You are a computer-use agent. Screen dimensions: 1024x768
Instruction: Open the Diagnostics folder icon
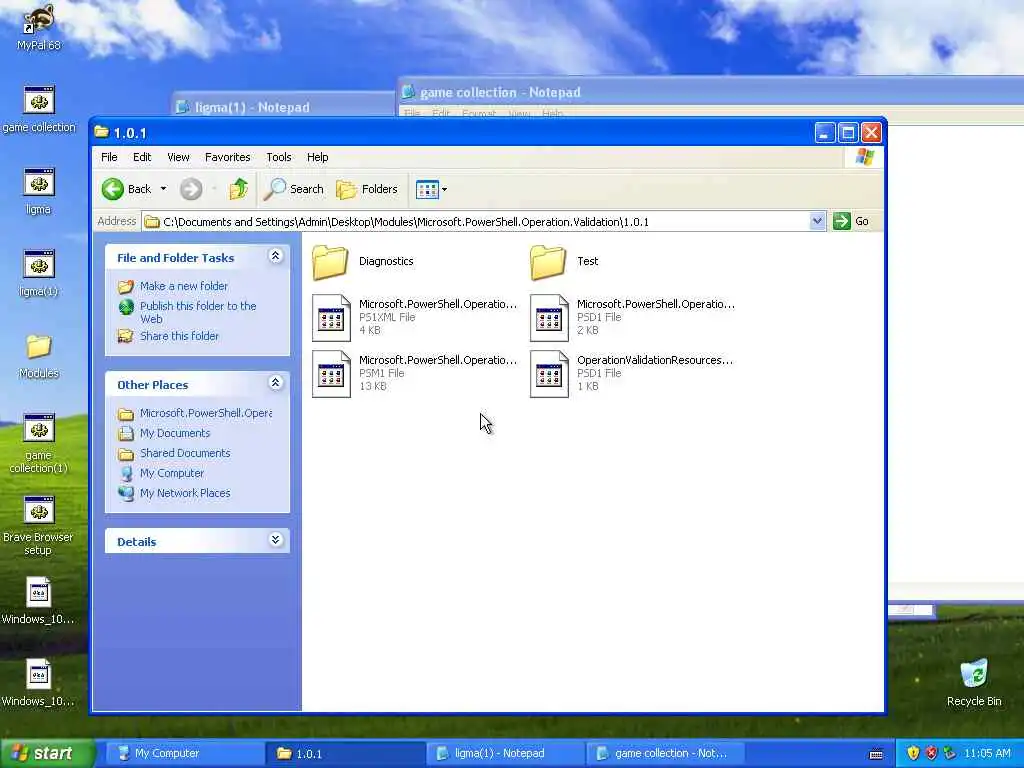(x=330, y=262)
